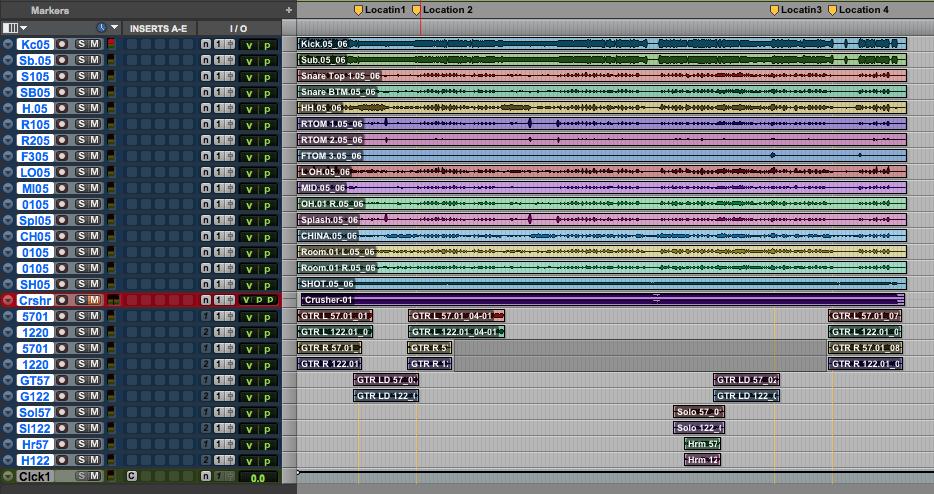Open the output path selector 1 on R105
934x494 pixels.
[219, 124]
